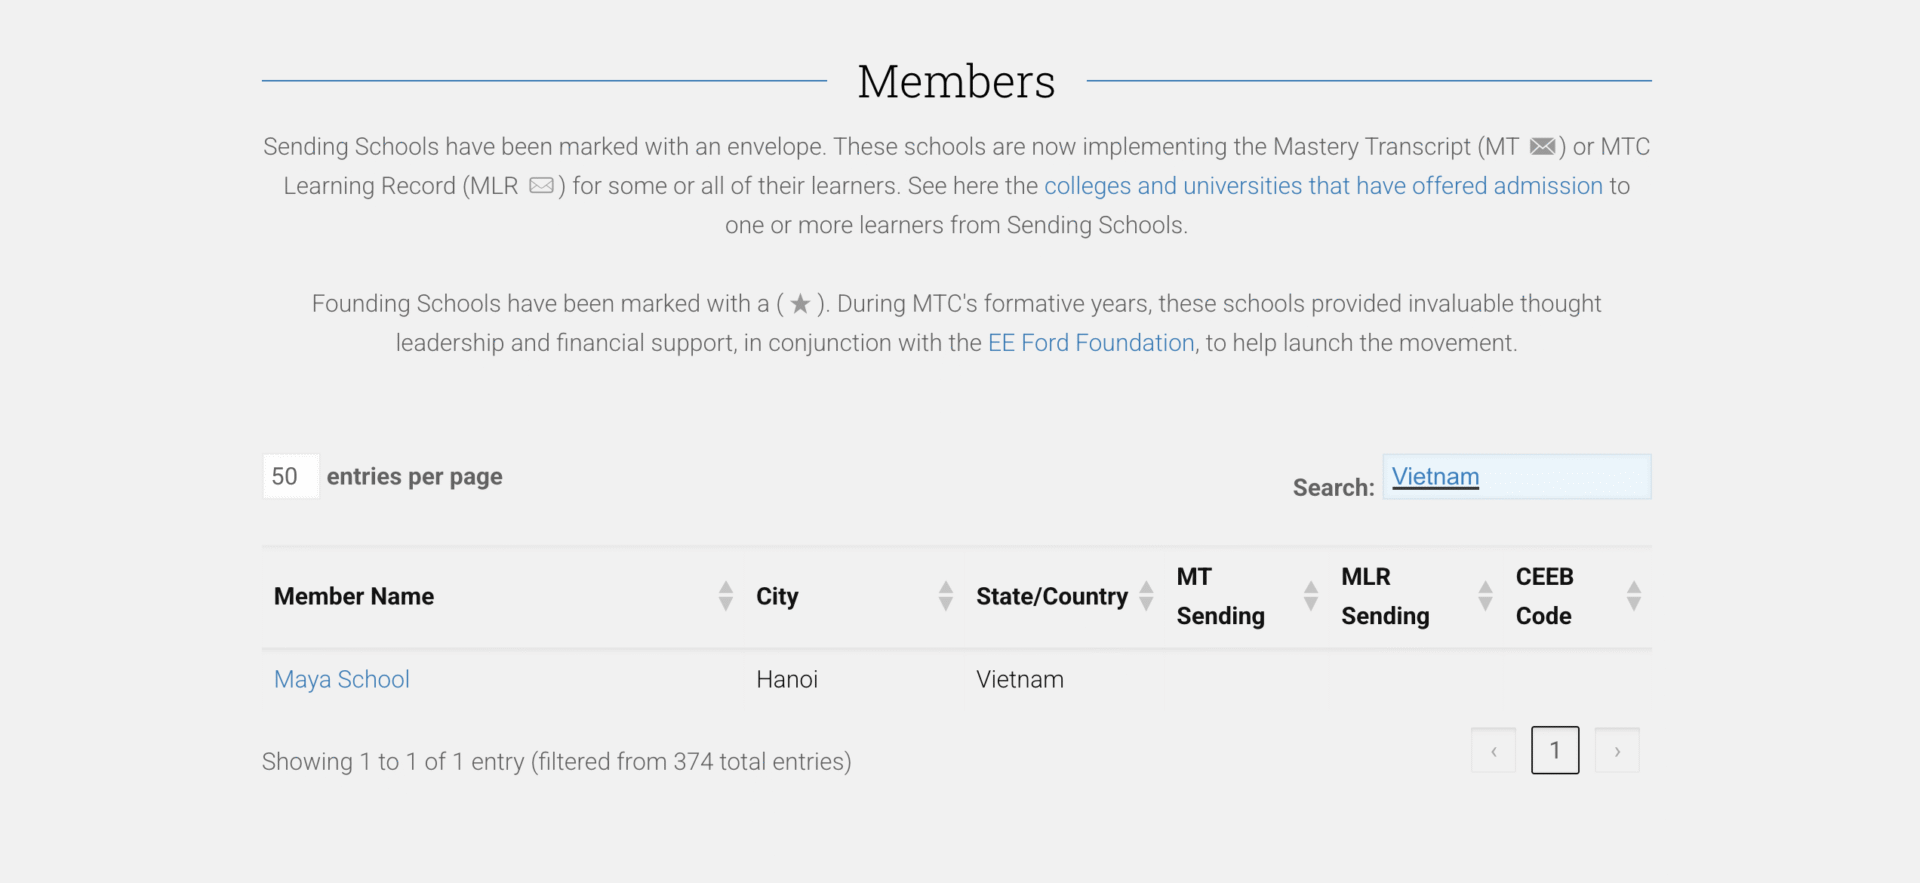Screen dimensions: 1920x883
Task: Click the Founding Schools star icon
Action: pyautogui.click(x=800, y=304)
